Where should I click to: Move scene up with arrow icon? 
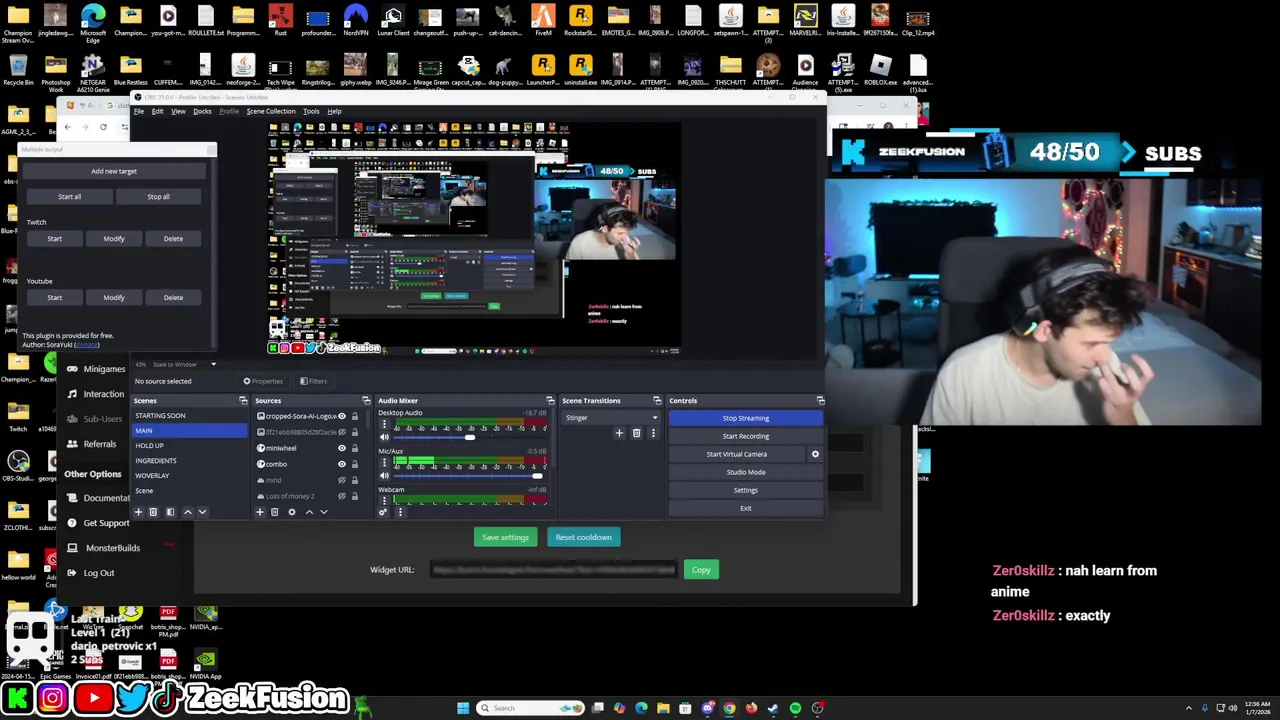187,512
